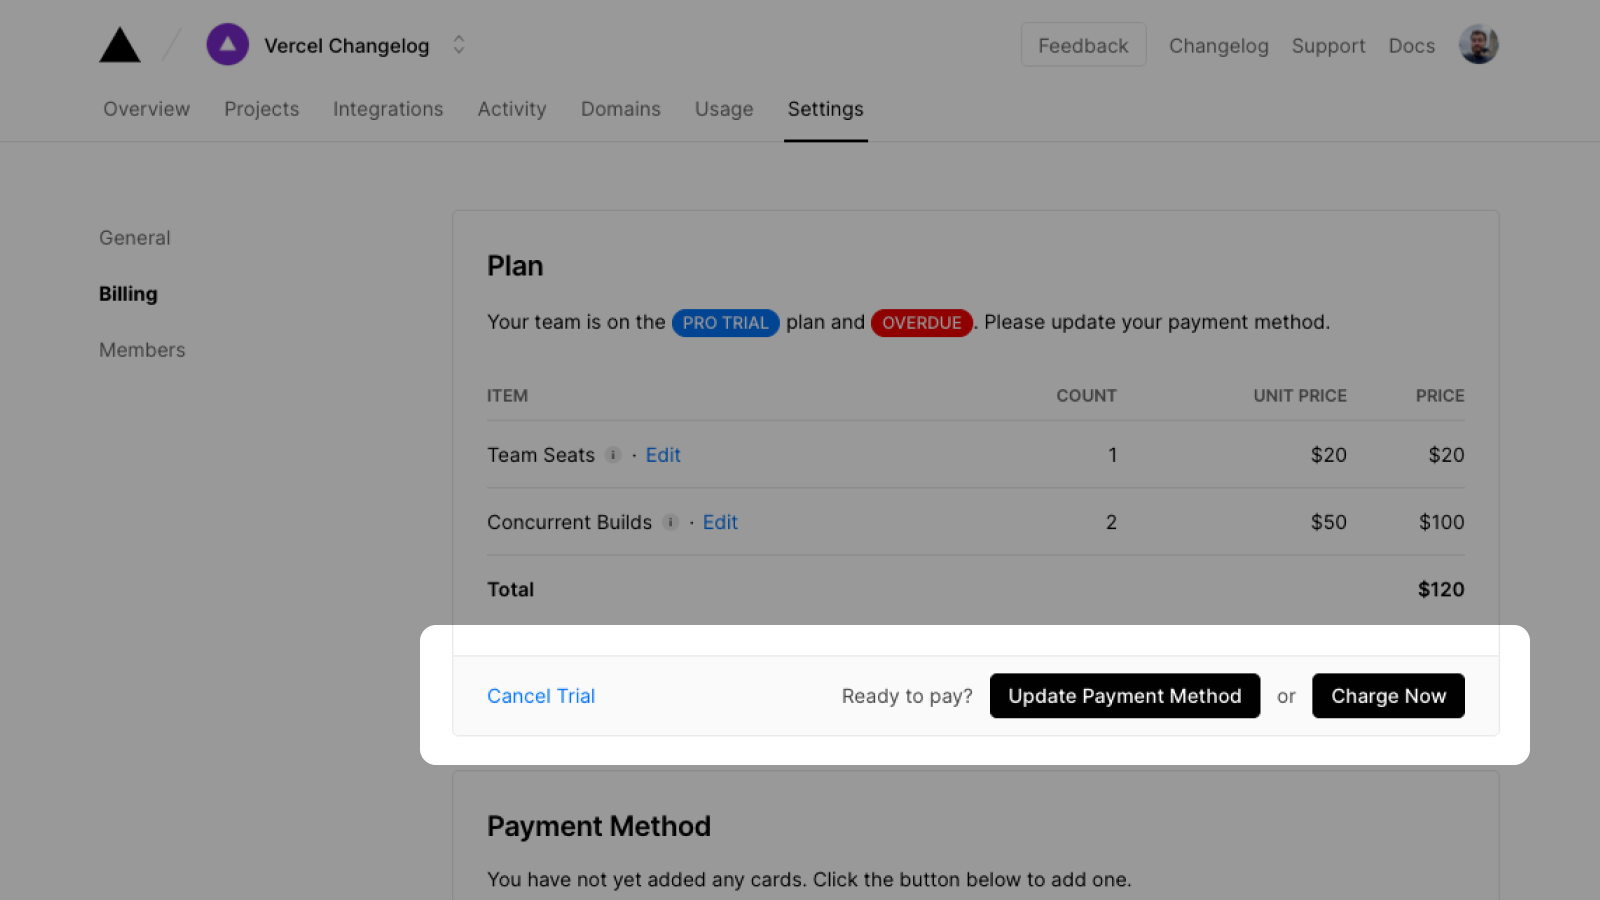
Task: Click the Cancel Trial link
Action: 541,696
